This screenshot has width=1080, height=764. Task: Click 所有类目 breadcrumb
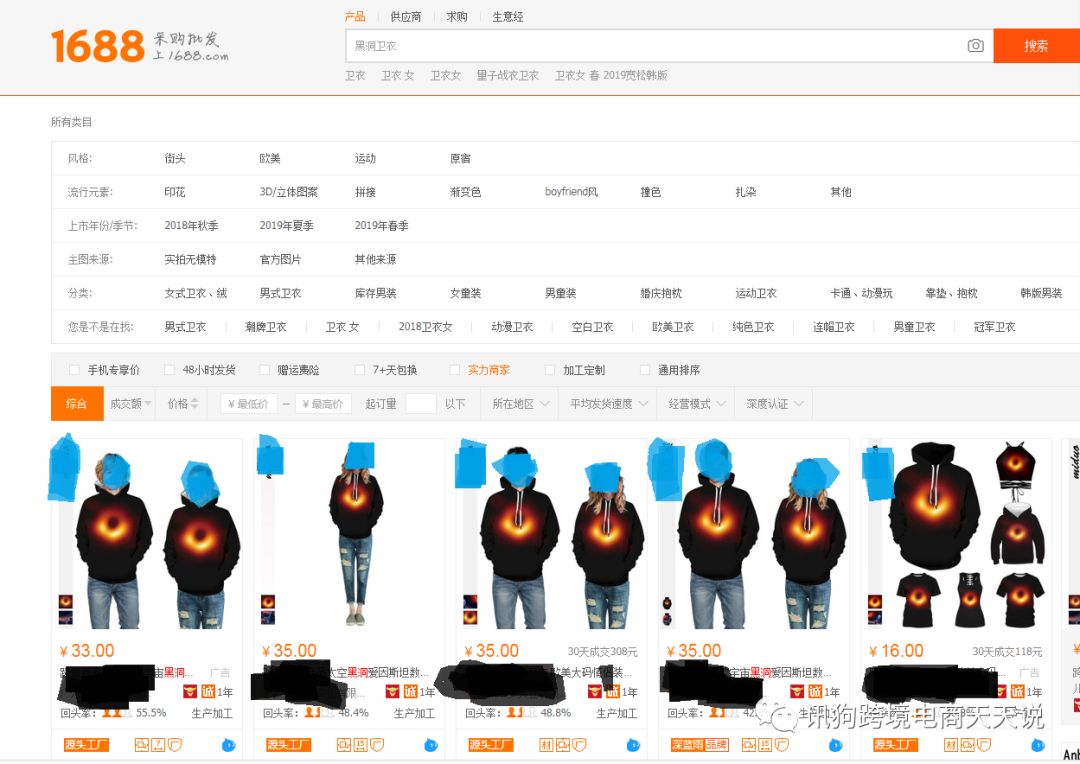72,123
